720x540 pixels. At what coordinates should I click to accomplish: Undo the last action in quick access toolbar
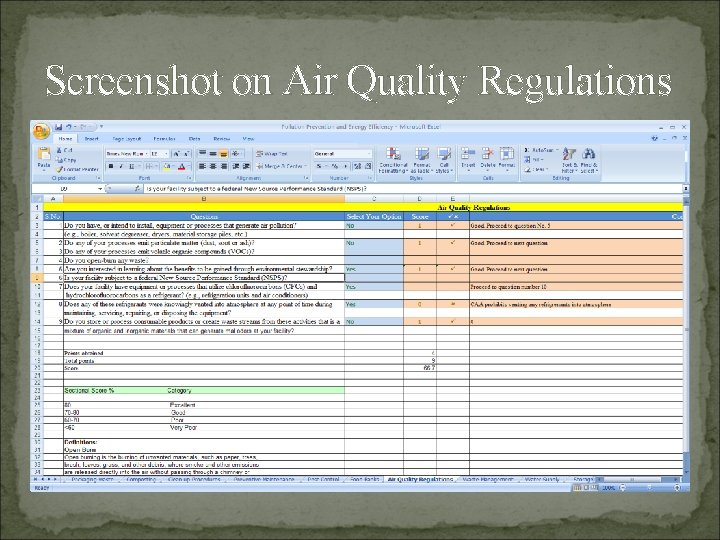[x=69, y=127]
